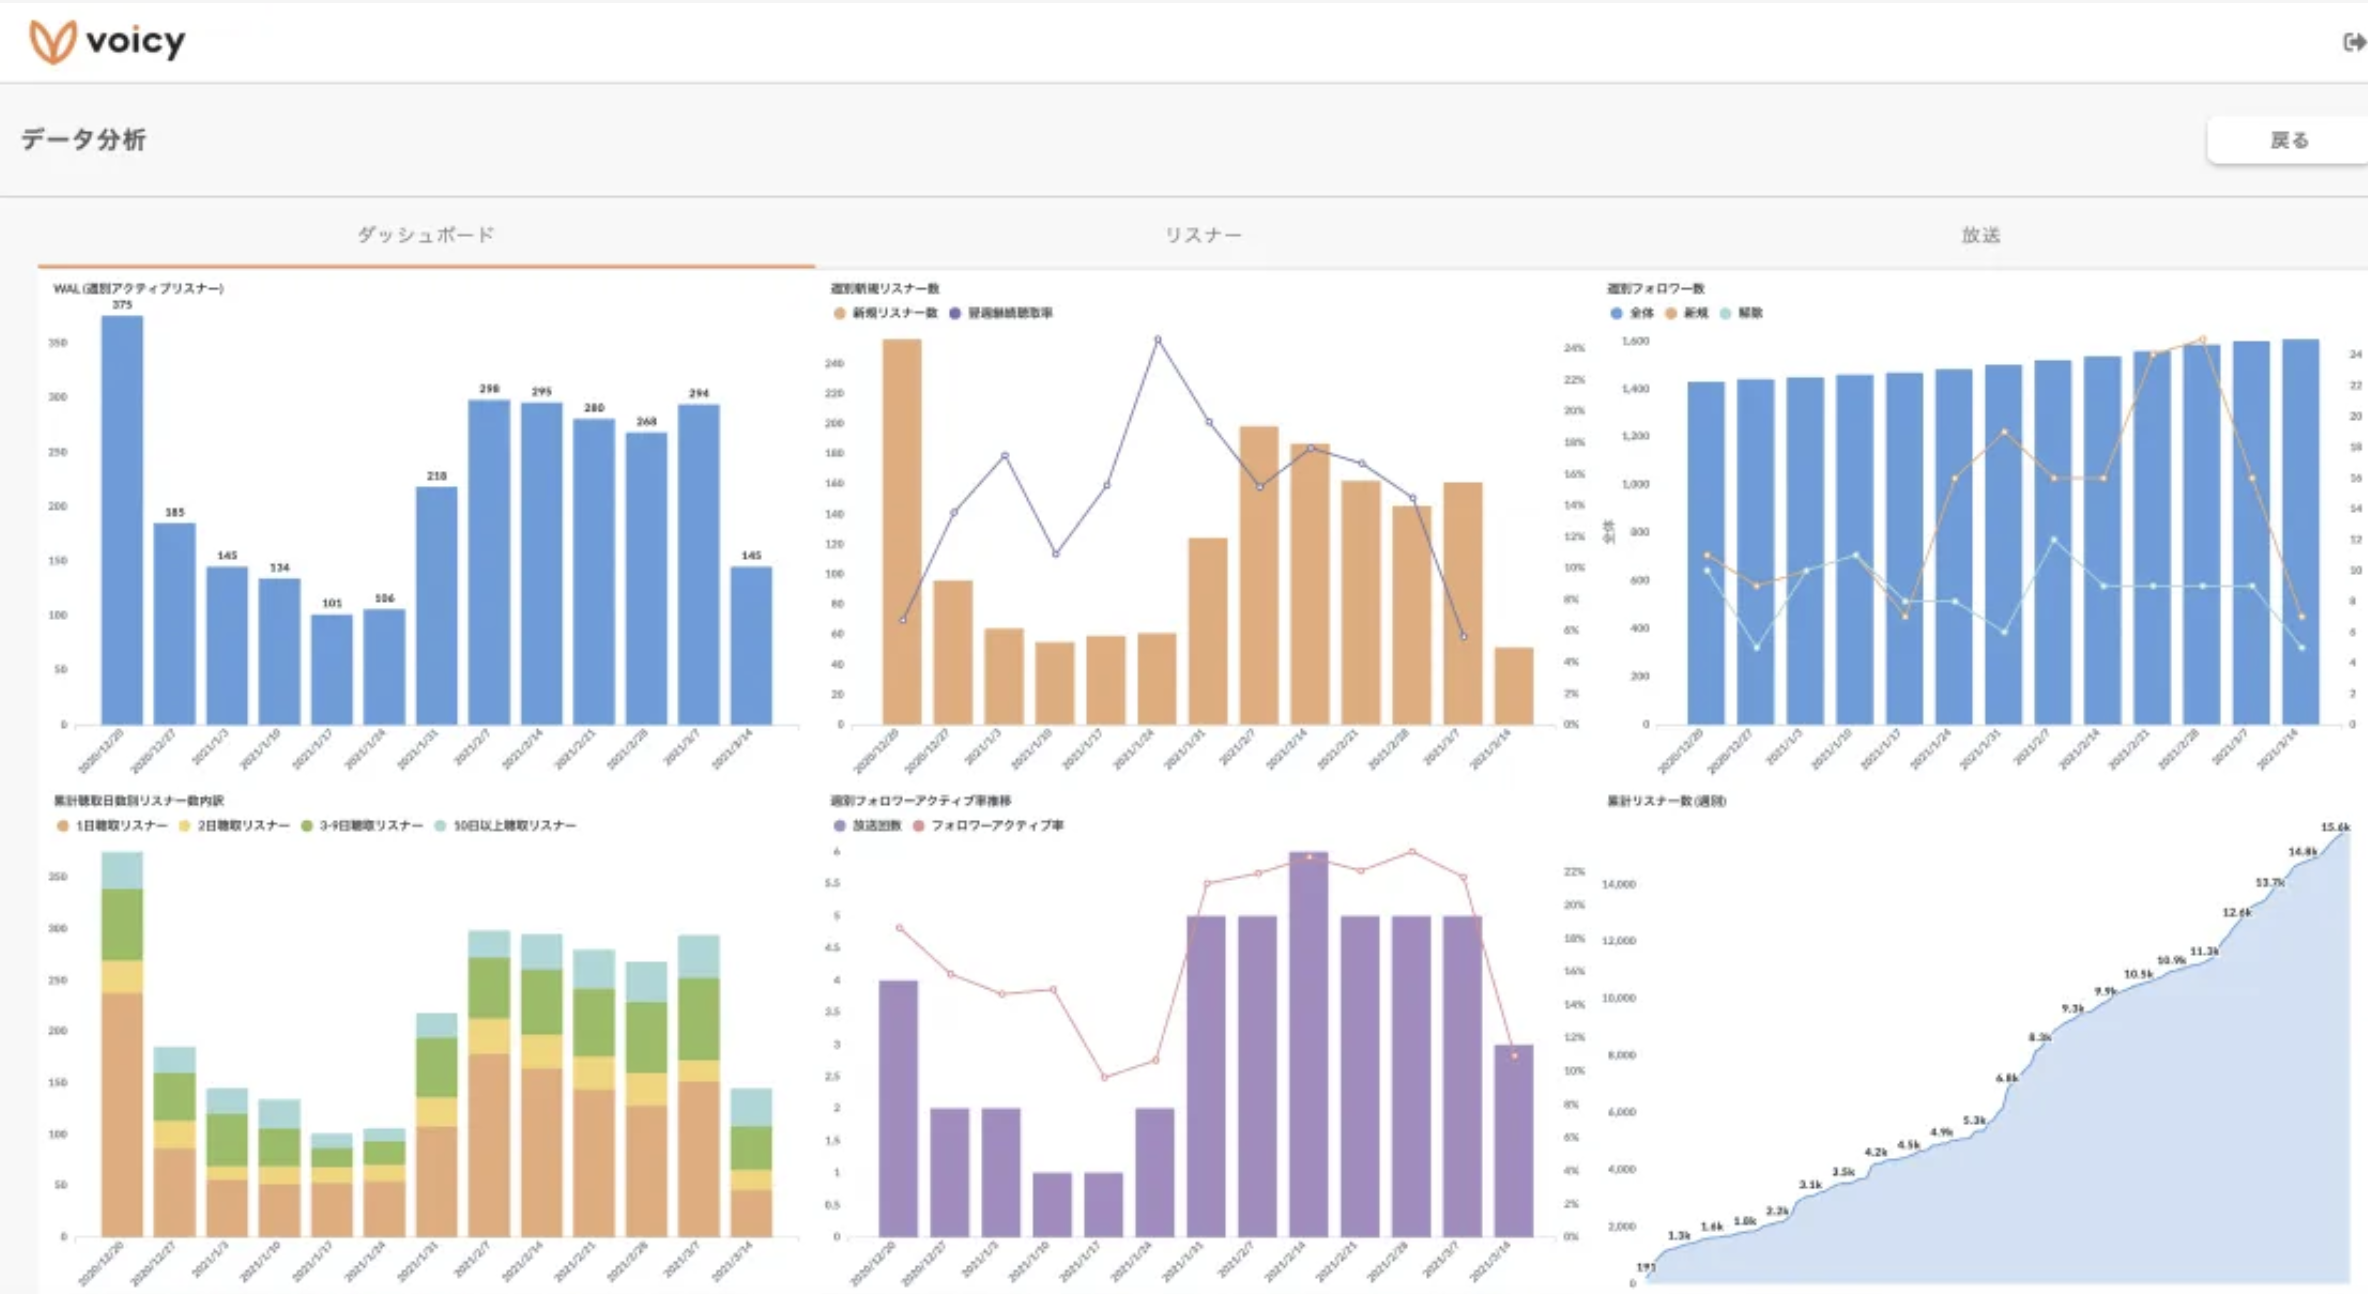Image resolution: width=2368 pixels, height=1294 pixels.
Task: Click the last WAL bar labeled 145 for 2021/3/14
Action: pyautogui.click(x=751, y=645)
